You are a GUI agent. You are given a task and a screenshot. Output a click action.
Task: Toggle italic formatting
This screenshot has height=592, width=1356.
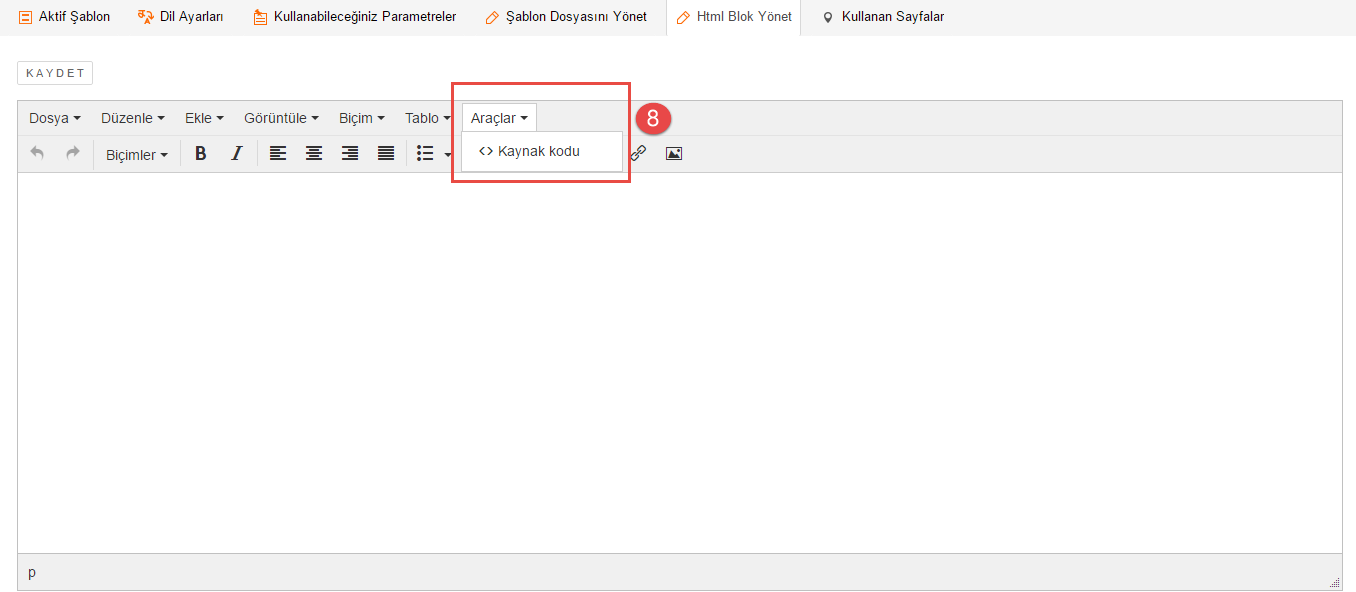(236, 153)
